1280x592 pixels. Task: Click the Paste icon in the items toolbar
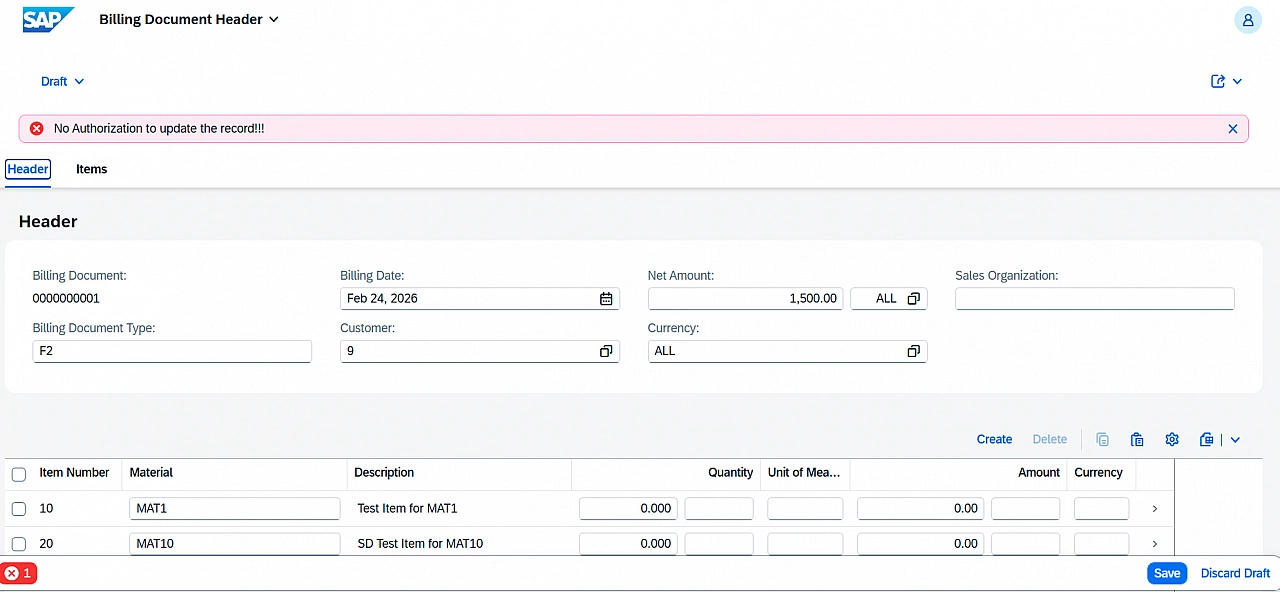(x=1137, y=439)
